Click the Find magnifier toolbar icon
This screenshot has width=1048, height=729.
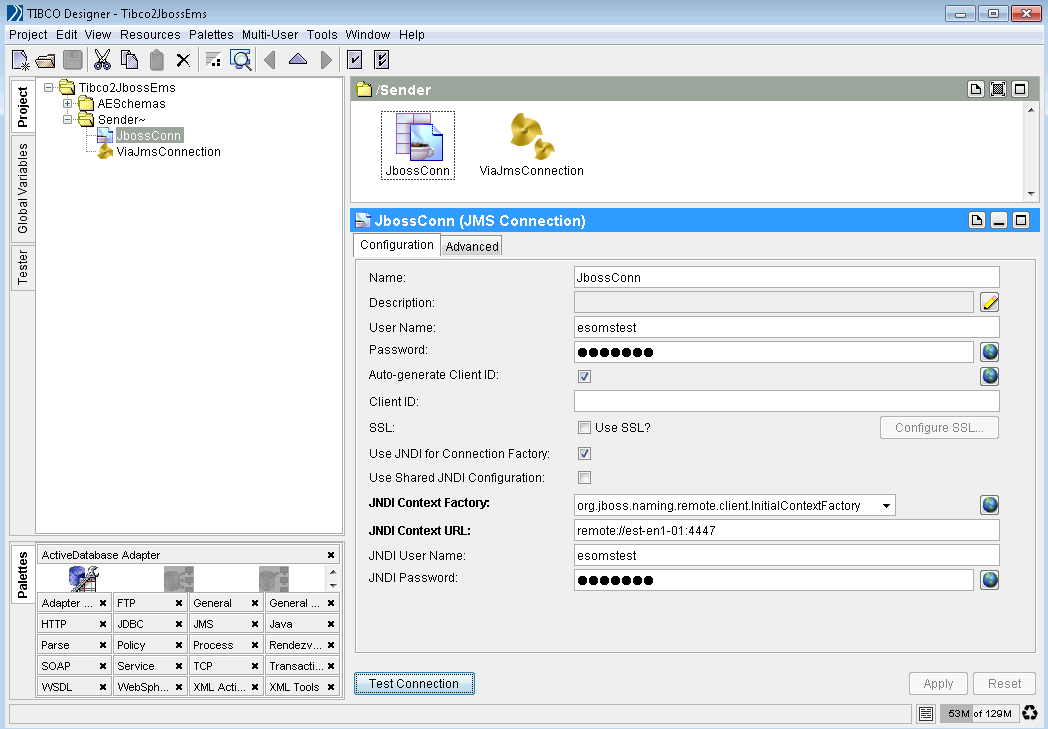coord(241,60)
